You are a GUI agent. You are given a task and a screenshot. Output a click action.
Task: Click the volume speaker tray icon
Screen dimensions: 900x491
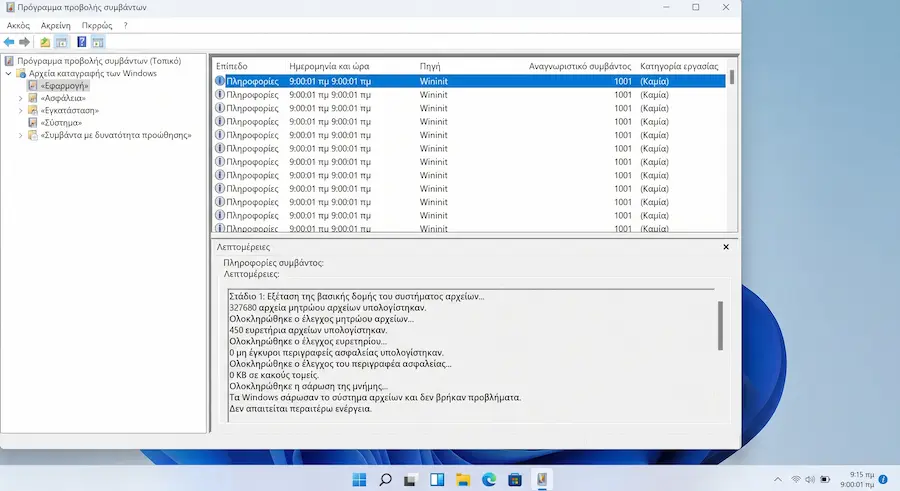(810, 480)
